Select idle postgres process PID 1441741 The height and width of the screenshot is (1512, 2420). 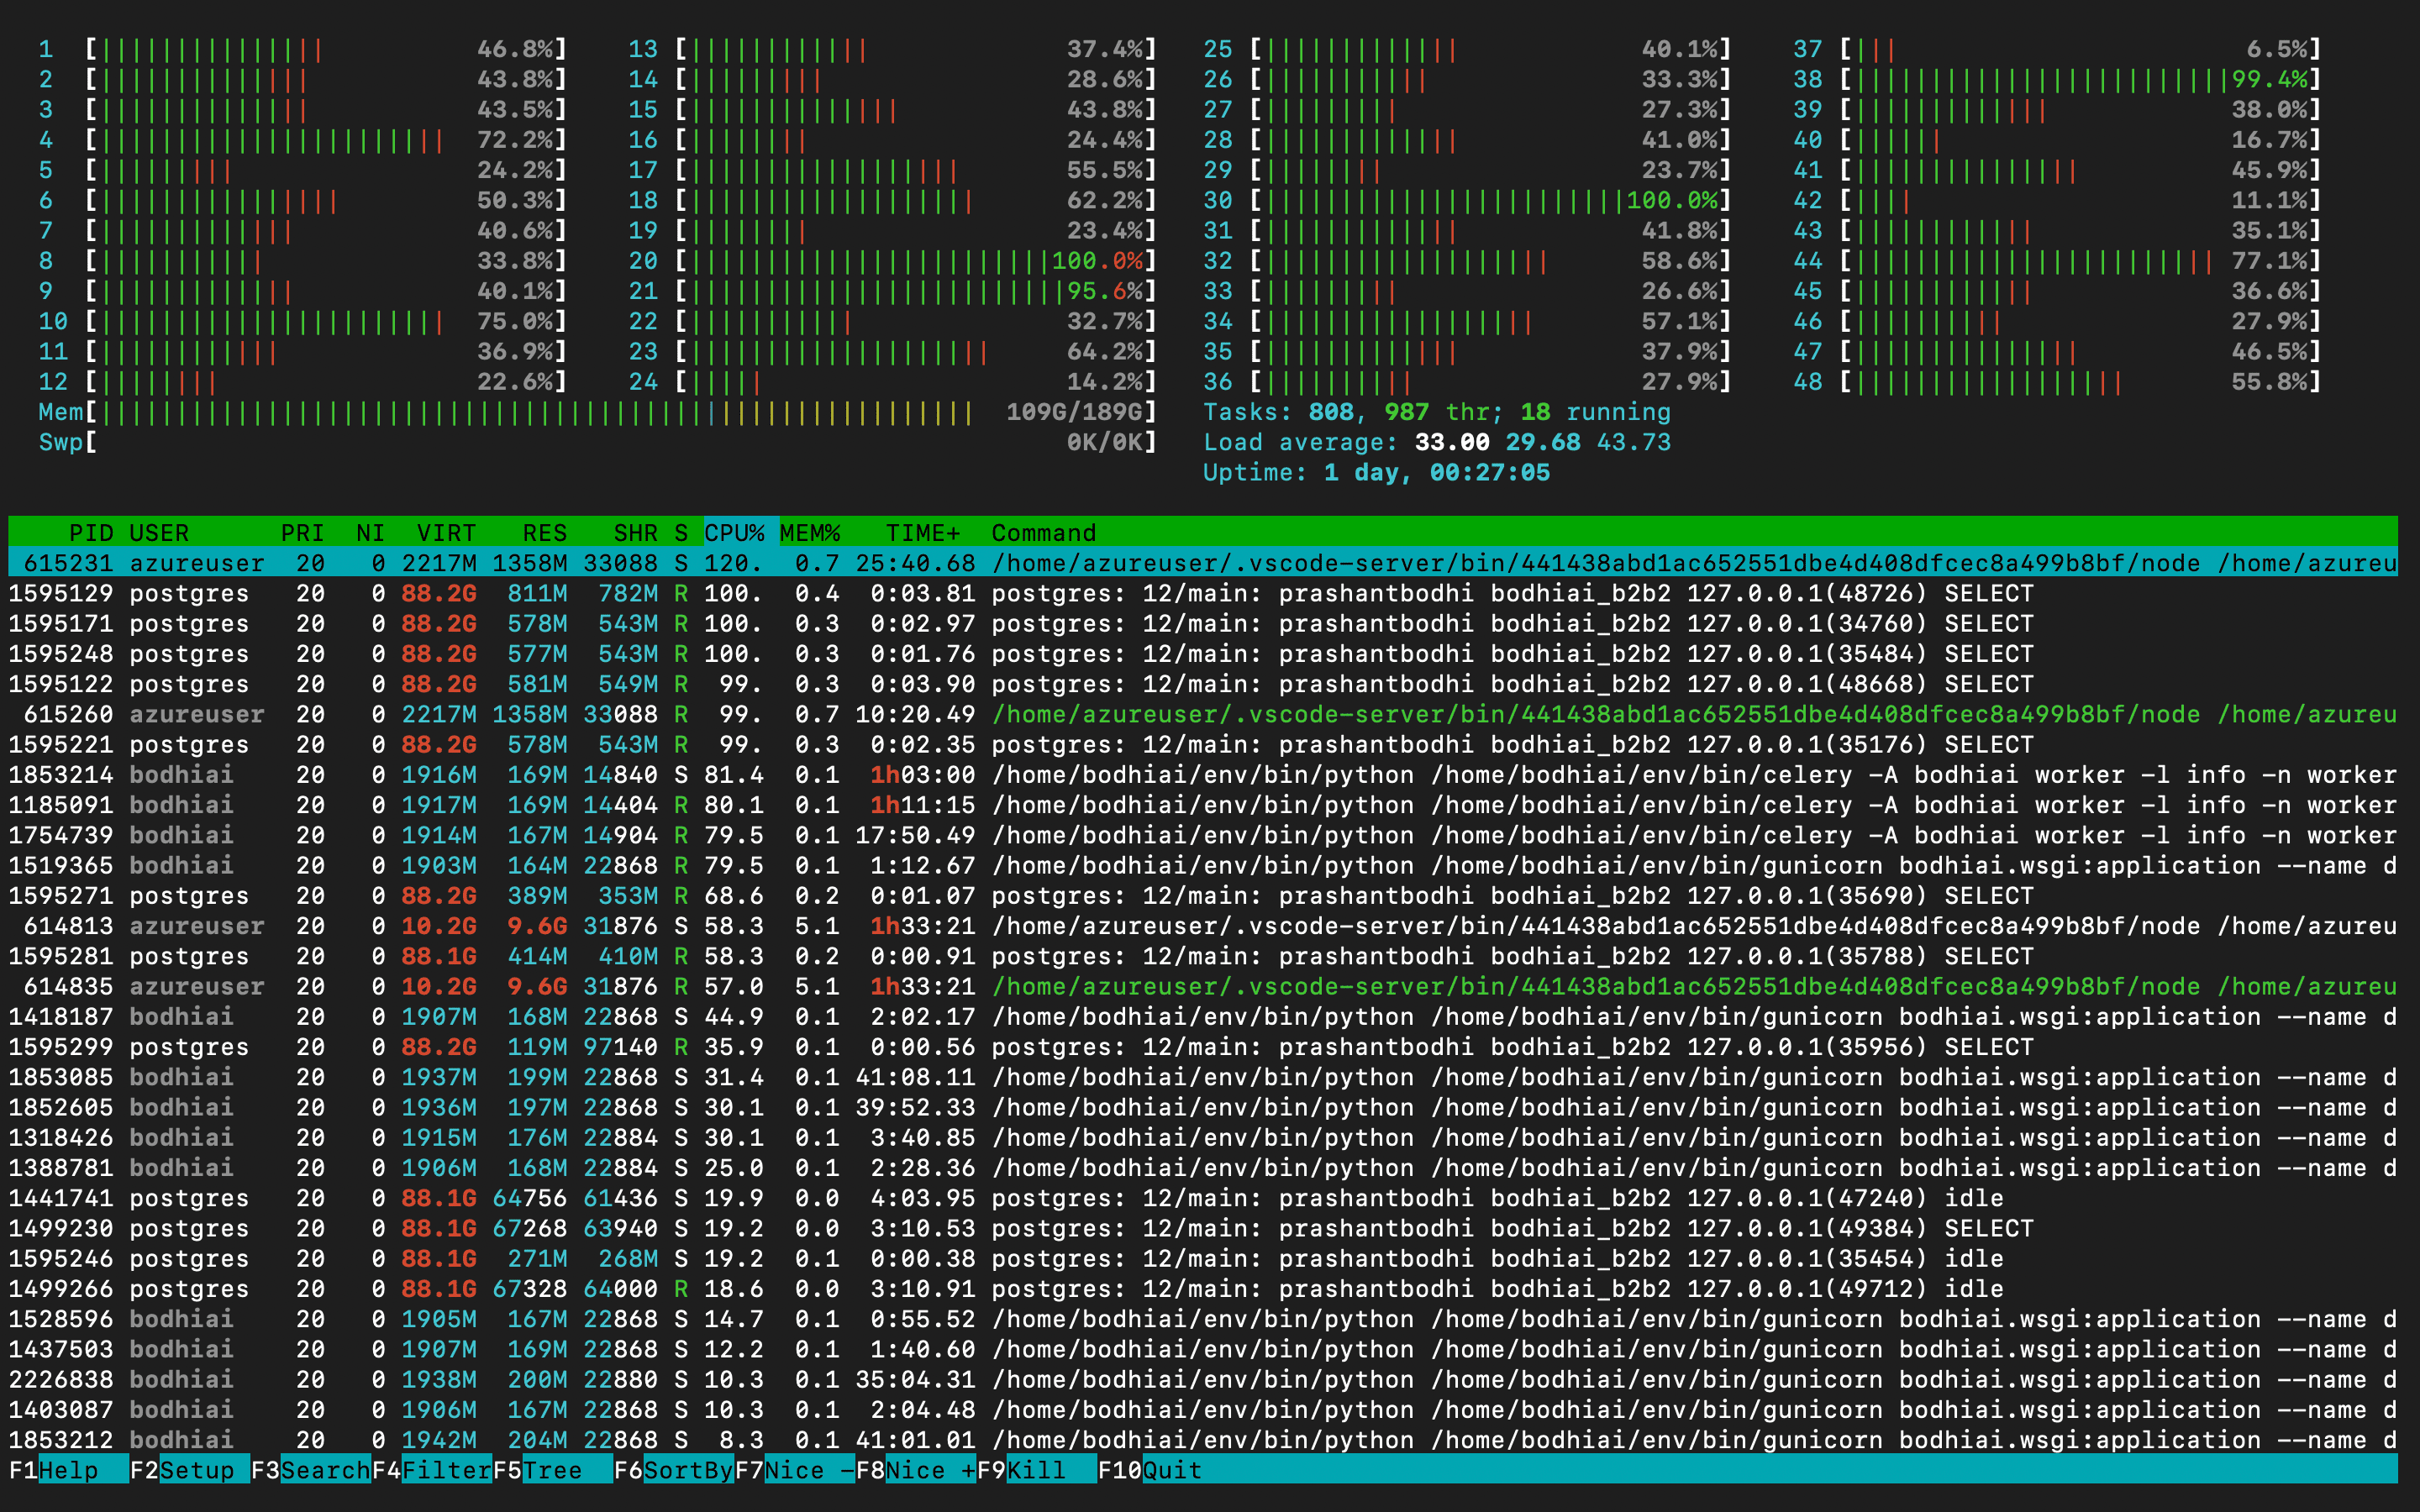tap(1203, 1198)
